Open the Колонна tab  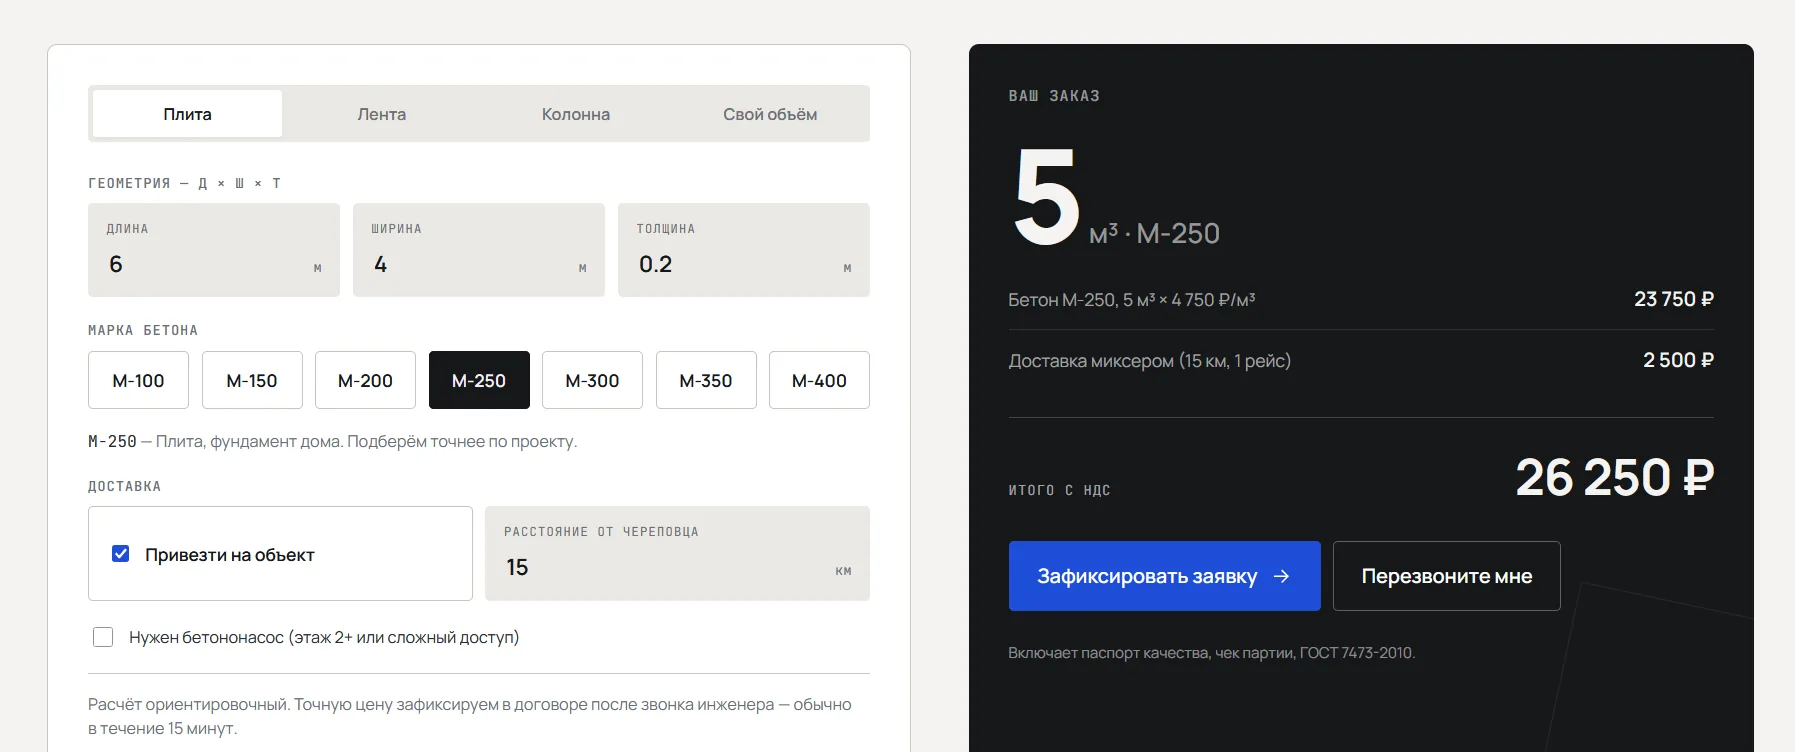[x=576, y=114]
